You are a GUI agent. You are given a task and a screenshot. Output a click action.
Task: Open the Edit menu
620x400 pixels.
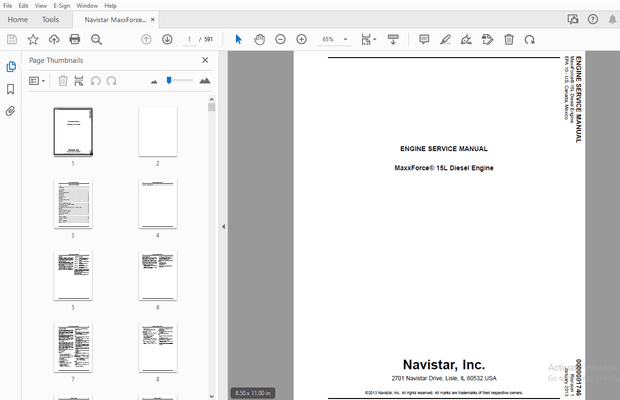[23, 6]
